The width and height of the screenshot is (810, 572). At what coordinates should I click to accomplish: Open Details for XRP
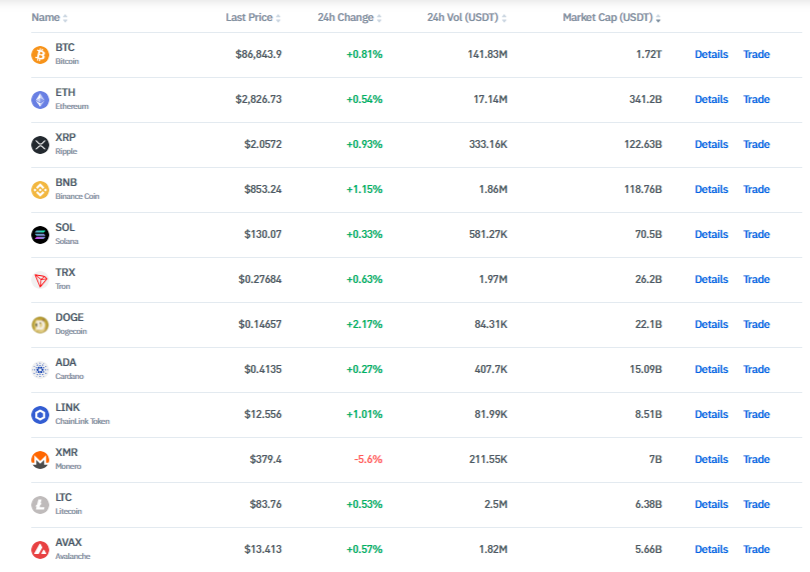711,144
